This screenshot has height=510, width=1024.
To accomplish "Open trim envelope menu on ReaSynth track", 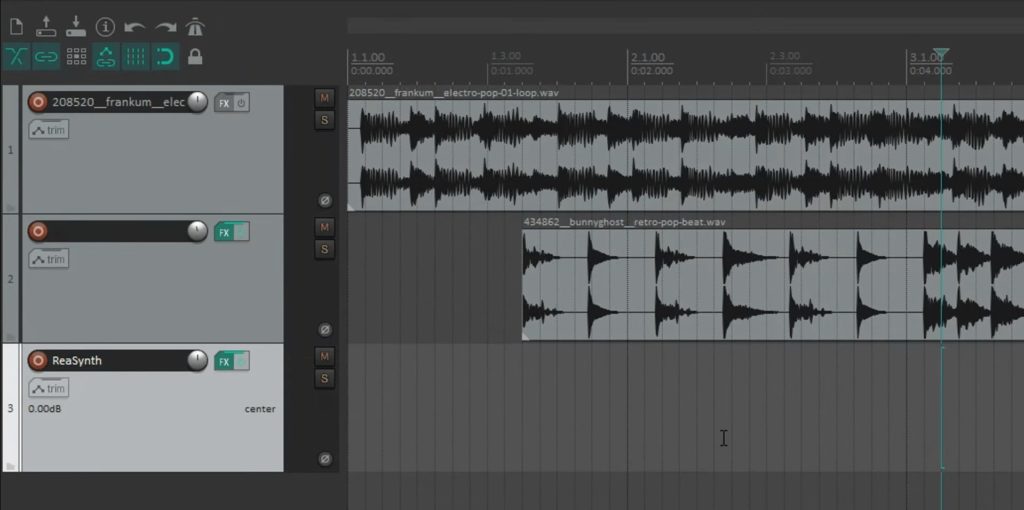I will click(49, 389).
